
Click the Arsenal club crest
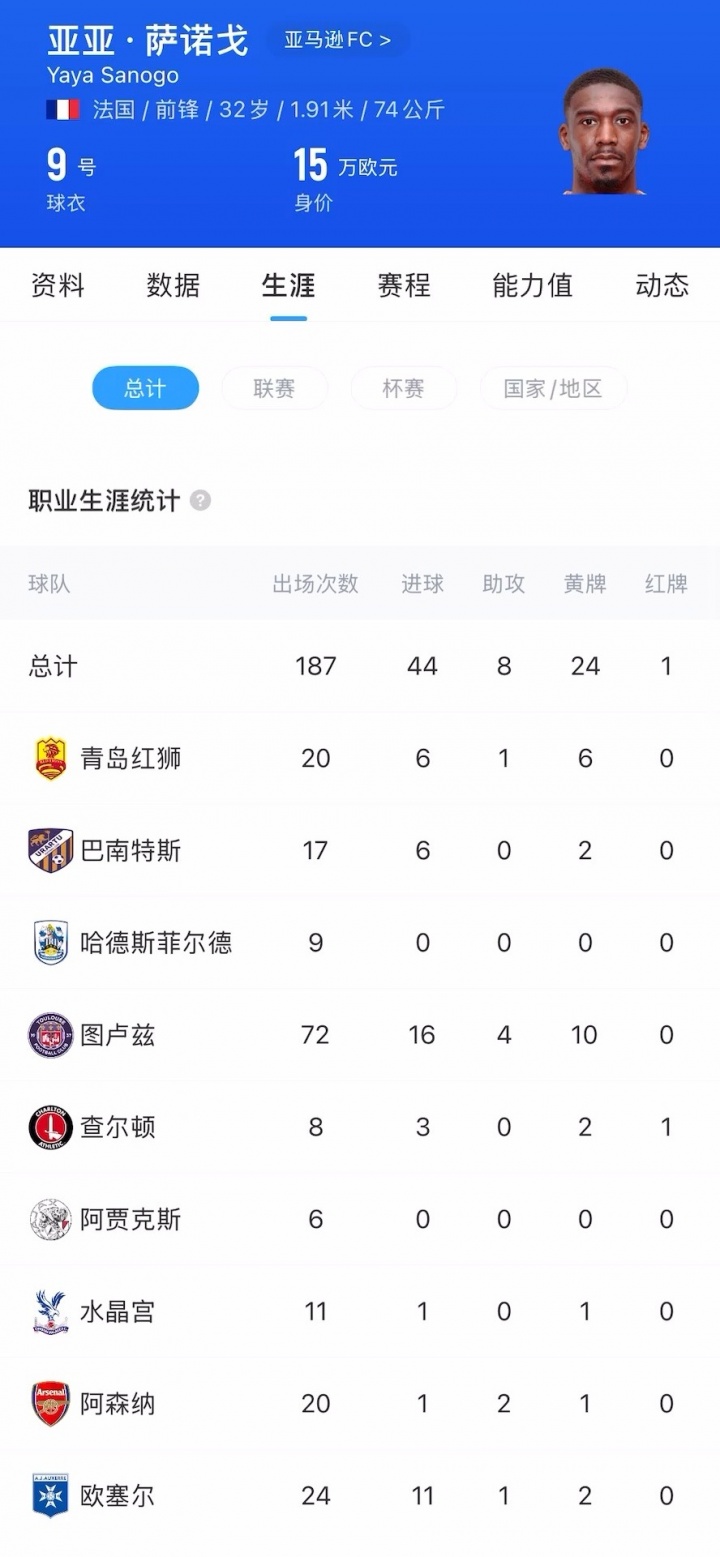50,1404
